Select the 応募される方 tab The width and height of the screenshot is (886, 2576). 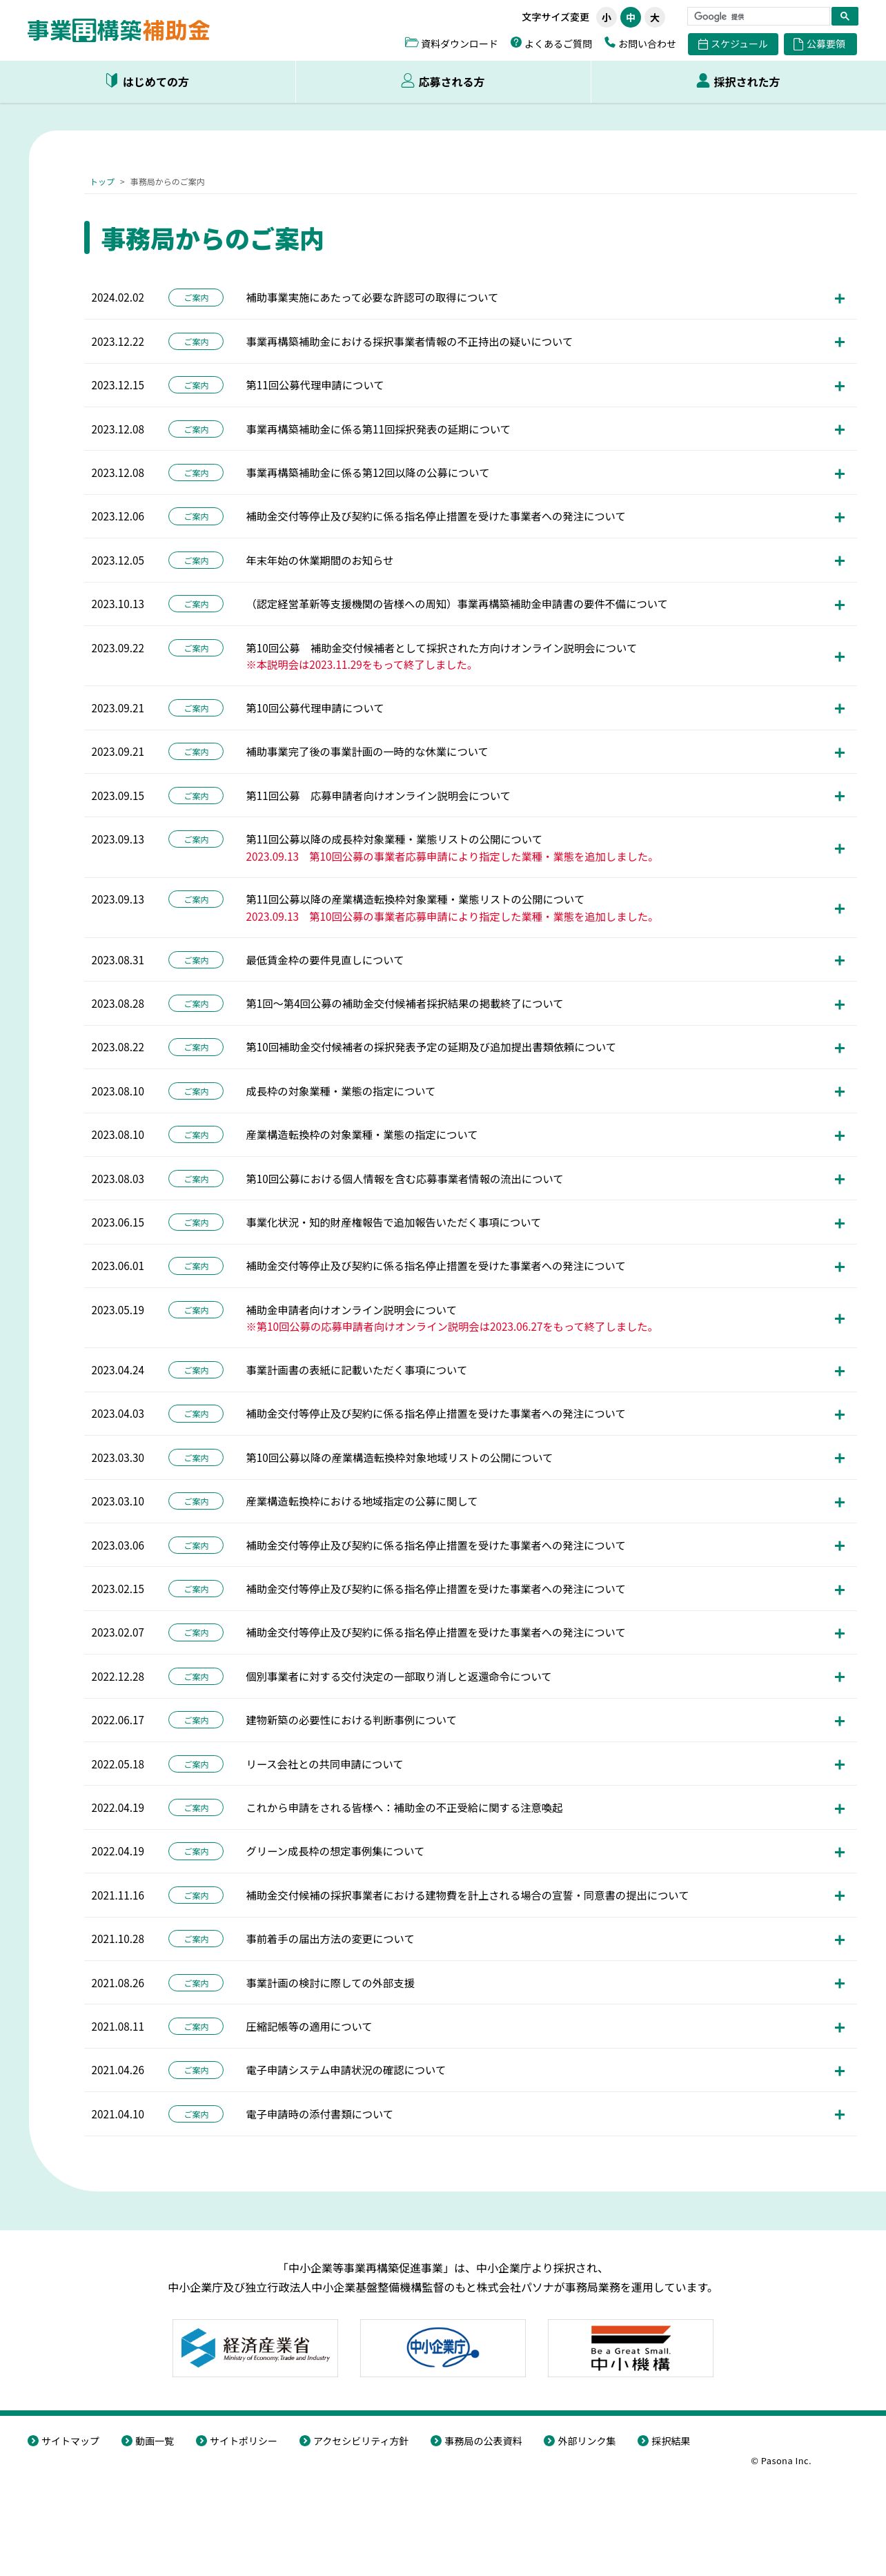click(x=443, y=82)
